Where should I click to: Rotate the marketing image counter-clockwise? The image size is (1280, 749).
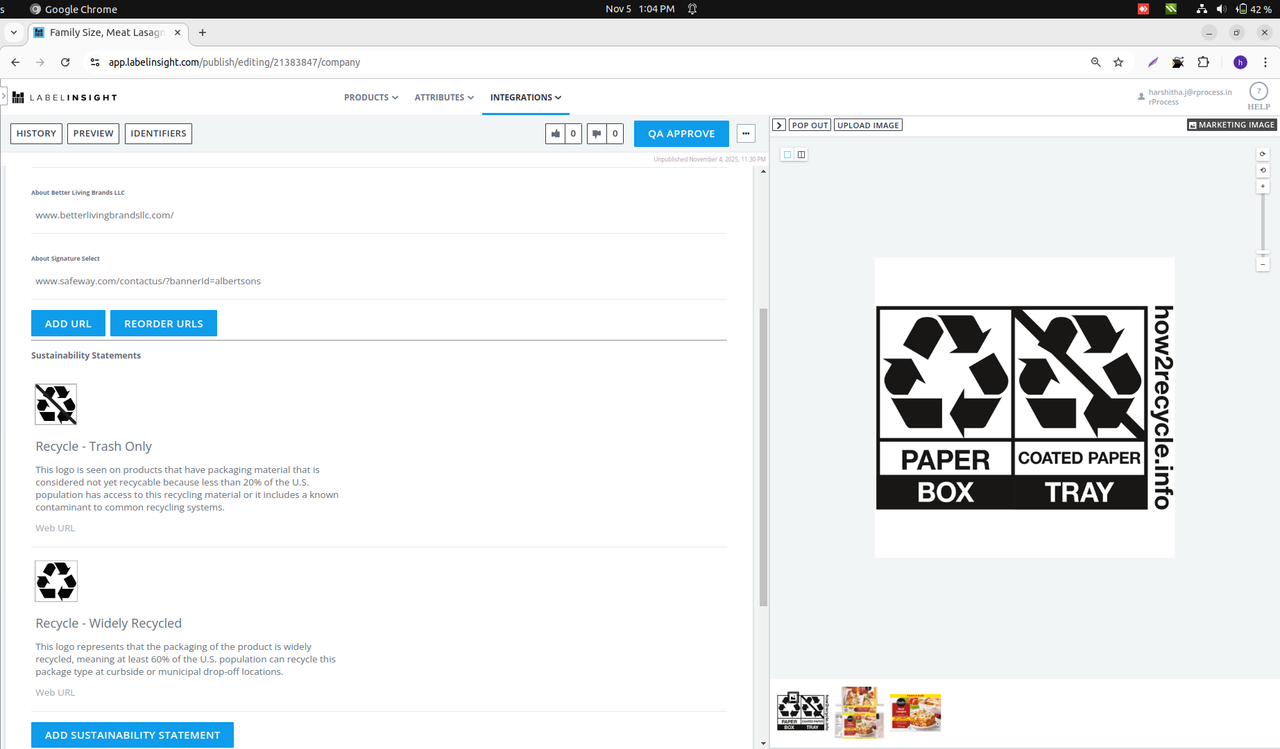pyautogui.click(x=1262, y=170)
